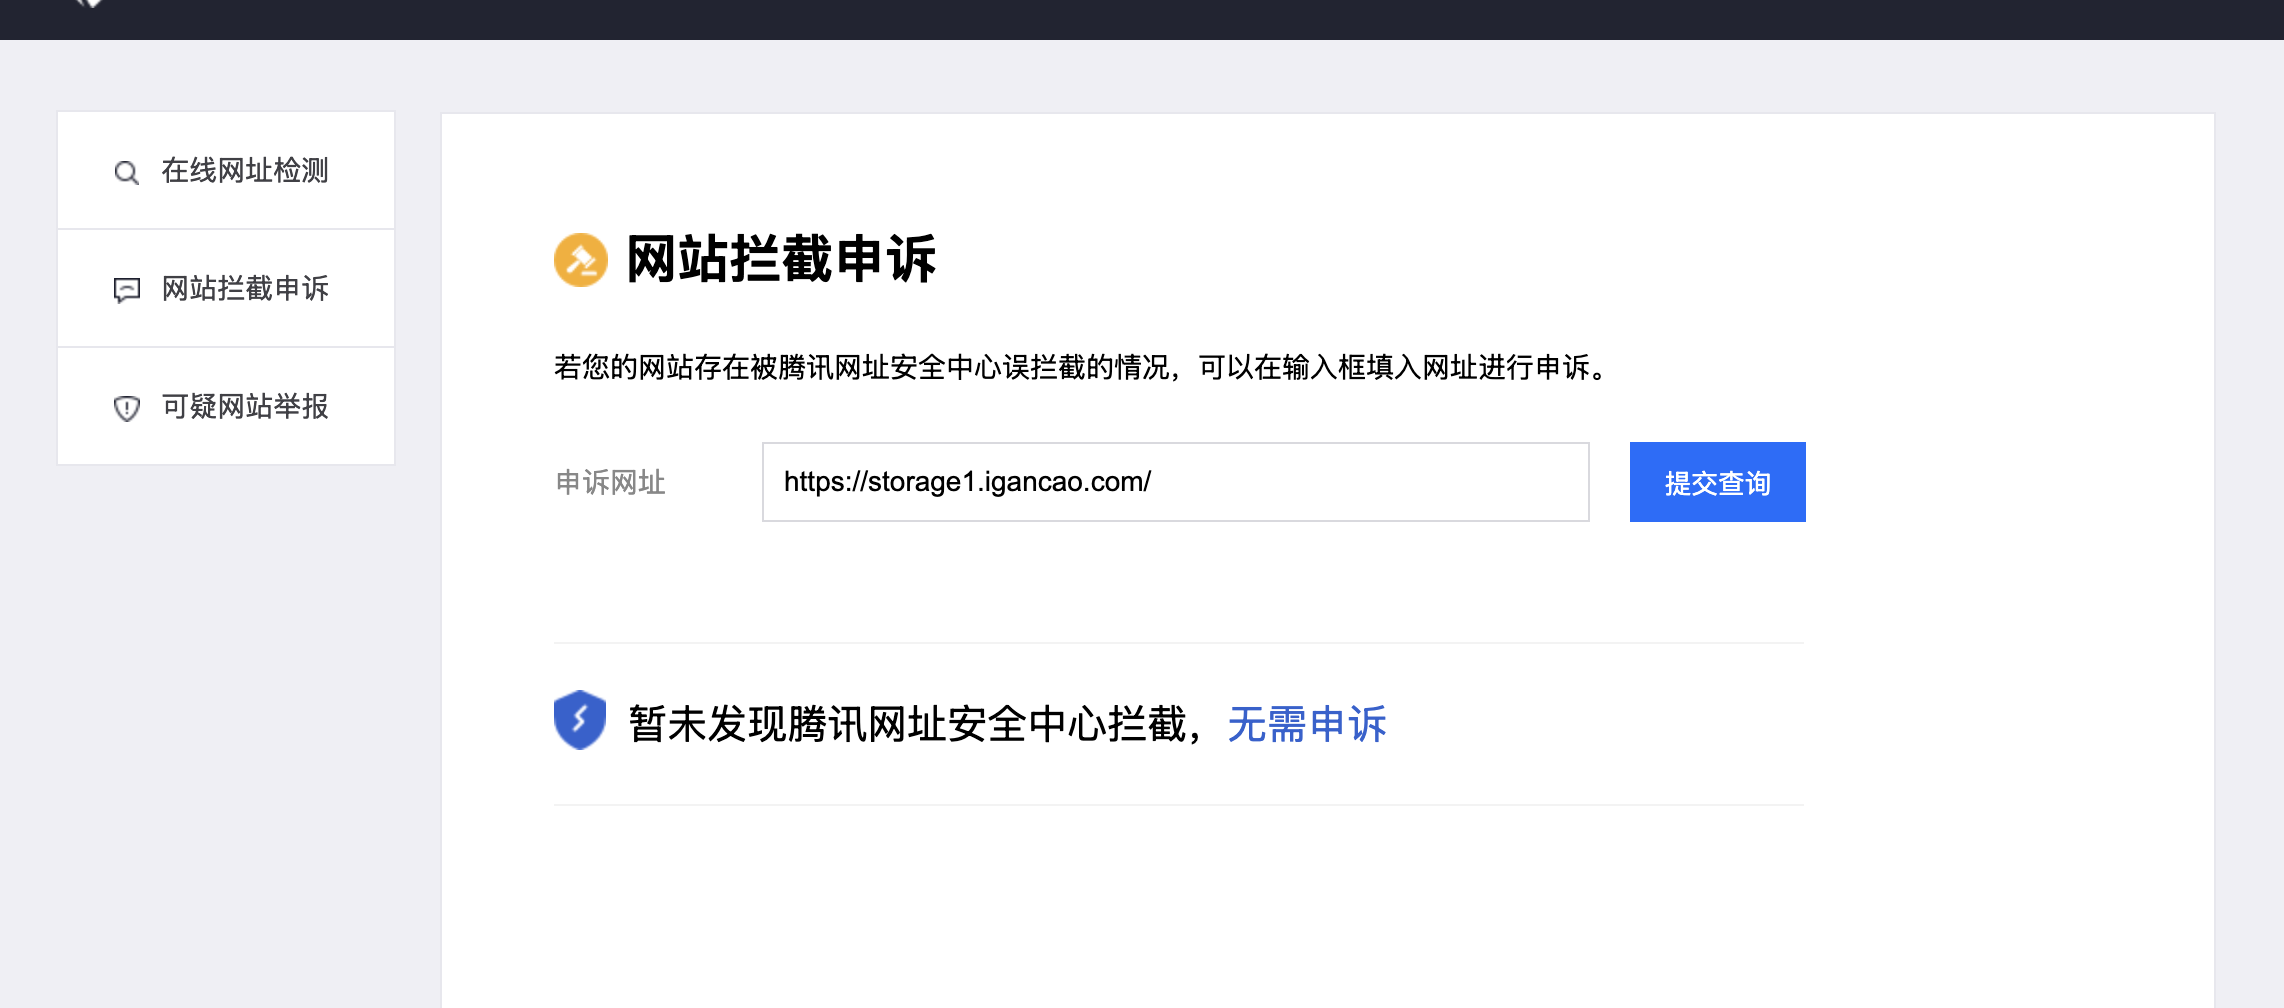Focus the 申诉网址 URL input field
Screen dimensions: 2284x1008
[1175, 482]
